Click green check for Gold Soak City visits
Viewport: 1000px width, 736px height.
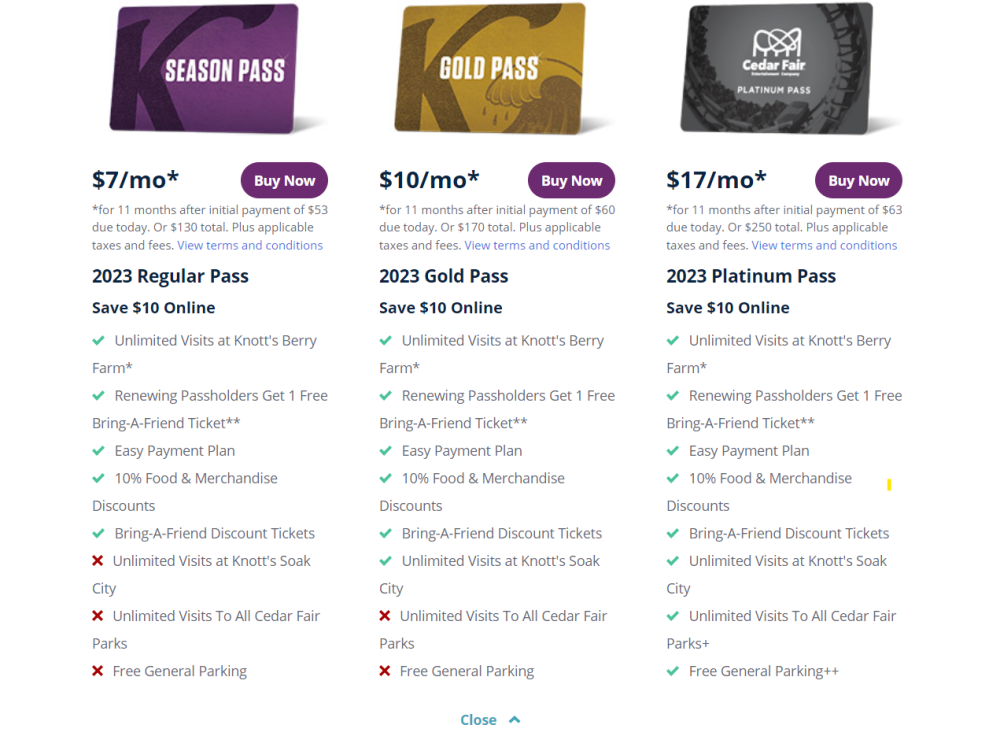(x=386, y=561)
